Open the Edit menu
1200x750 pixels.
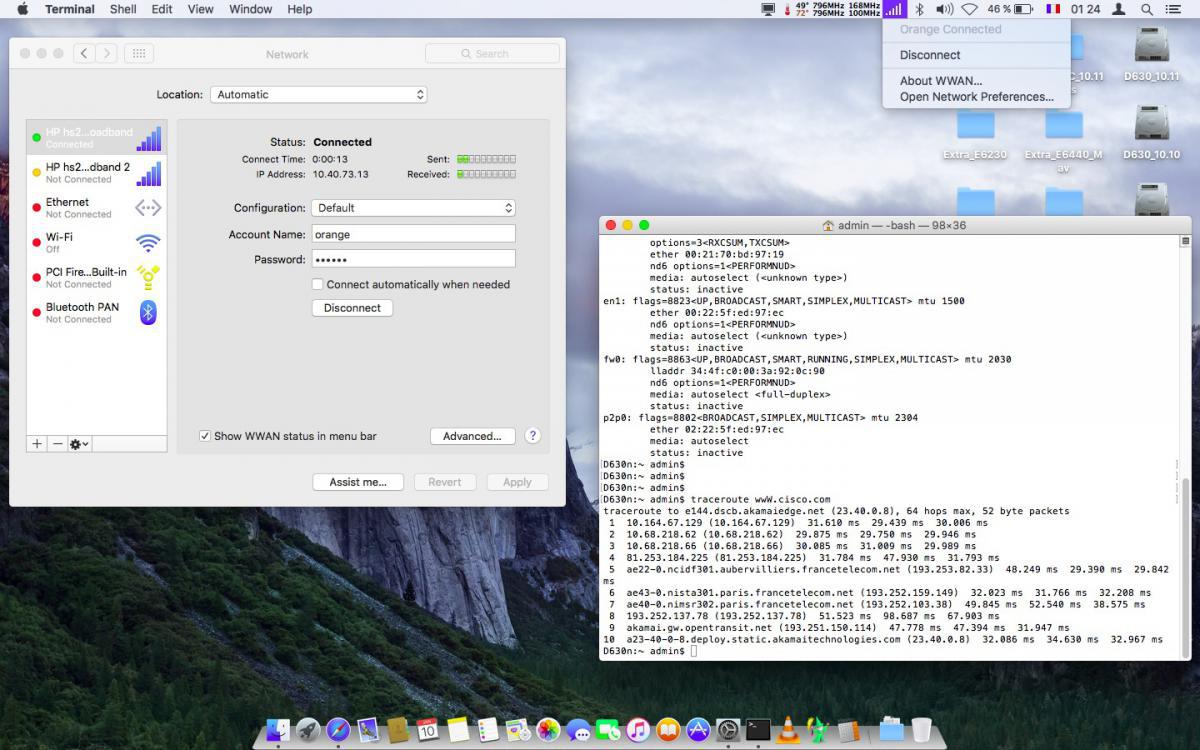tap(162, 9)
